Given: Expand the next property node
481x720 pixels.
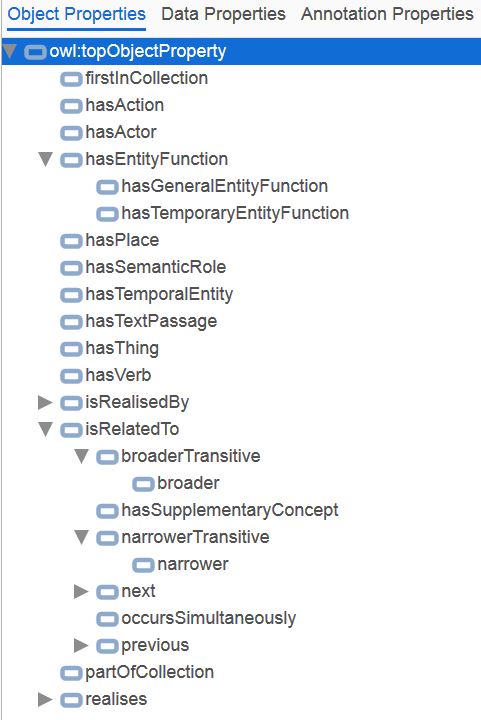Looking at the screenshot, I should (81, 591).
